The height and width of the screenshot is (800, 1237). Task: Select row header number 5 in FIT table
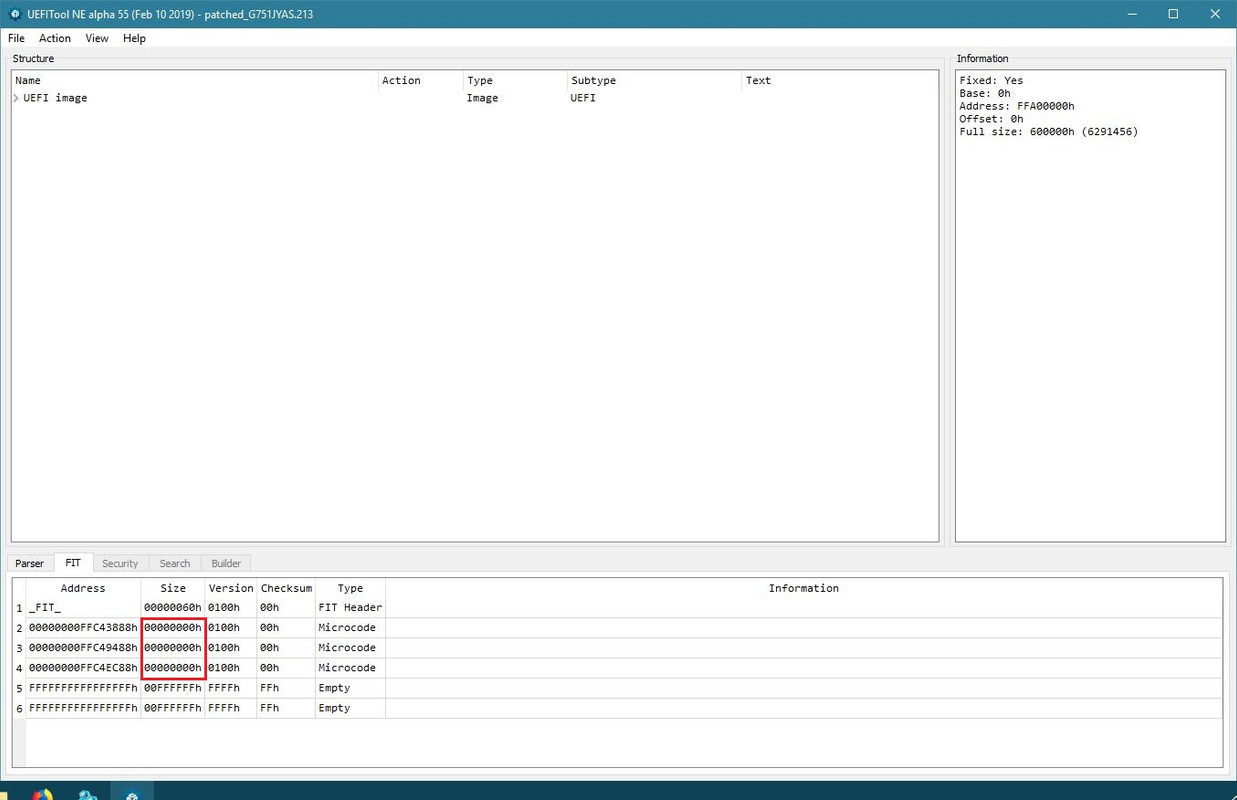[x=19, y=688]
